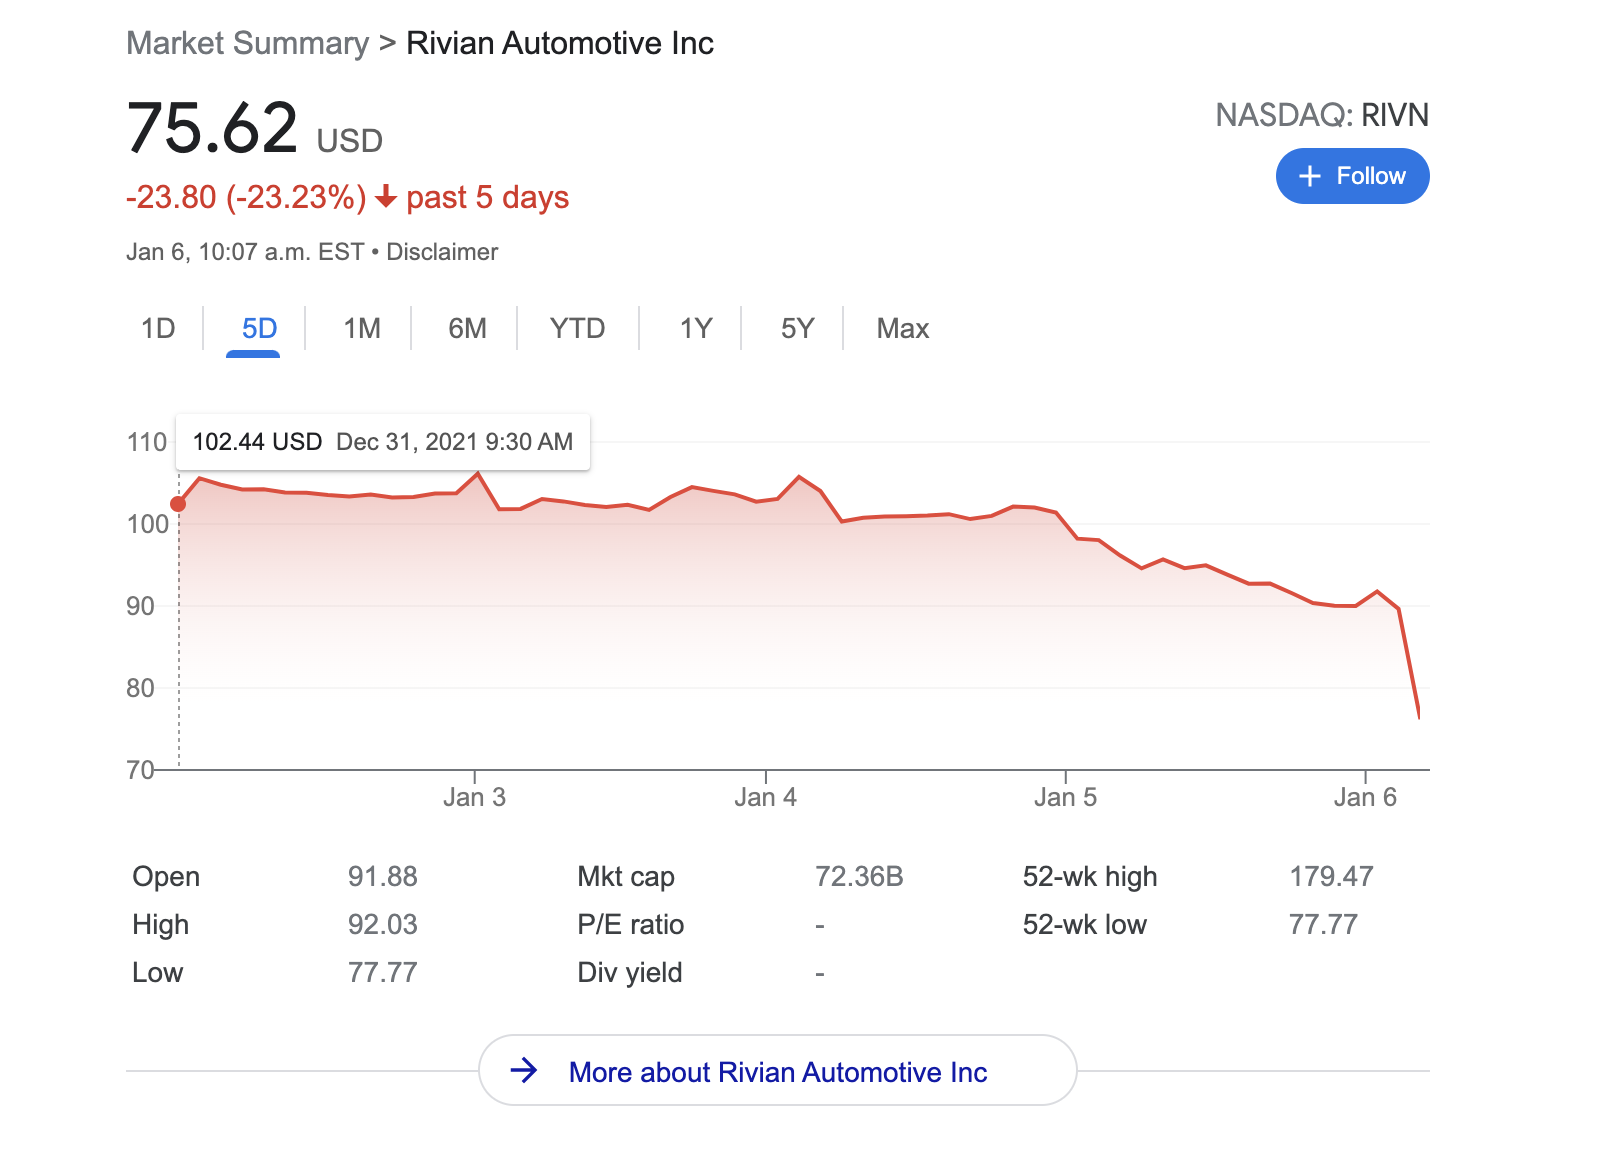The image size is (1620, 1160).
Task: Click the 52-wk high value 179.47
Action: (1331, 876)
